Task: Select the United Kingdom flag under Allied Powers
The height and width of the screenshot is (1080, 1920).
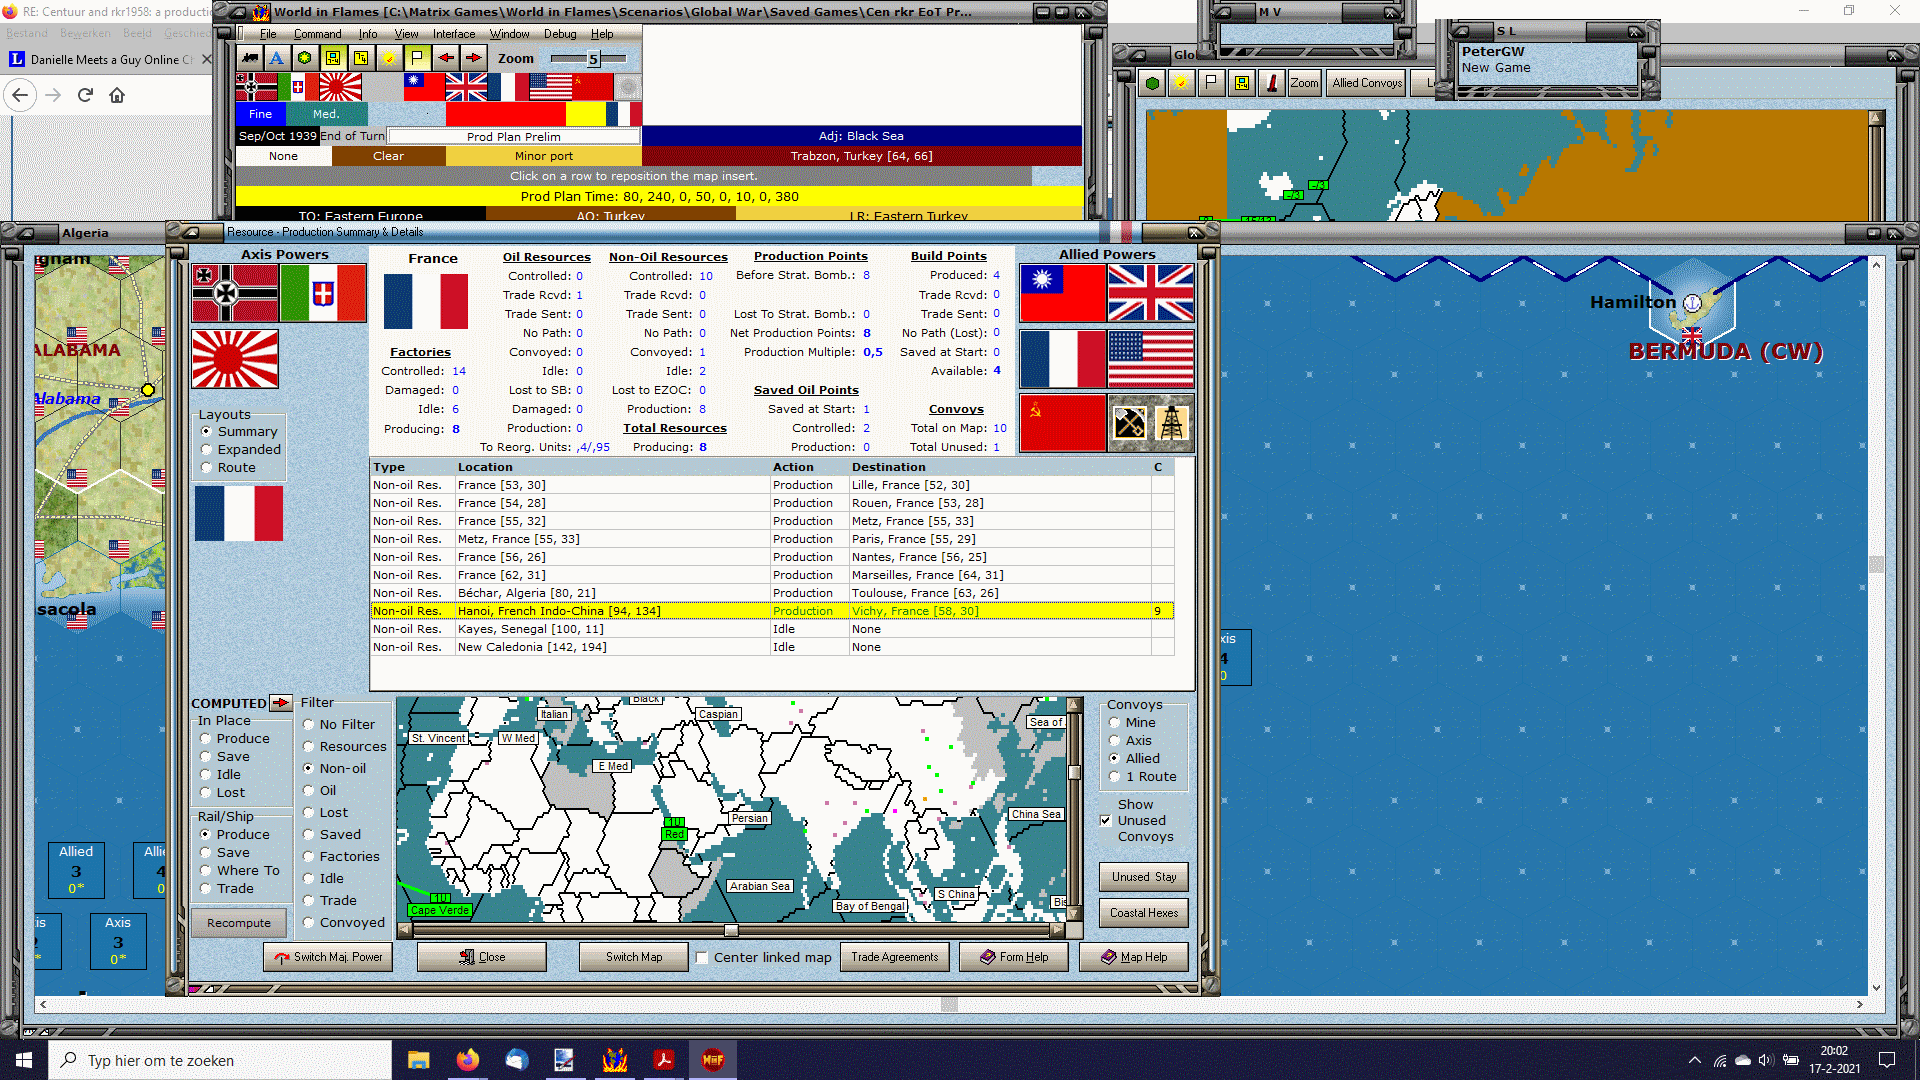Action: pos(1151,293)
